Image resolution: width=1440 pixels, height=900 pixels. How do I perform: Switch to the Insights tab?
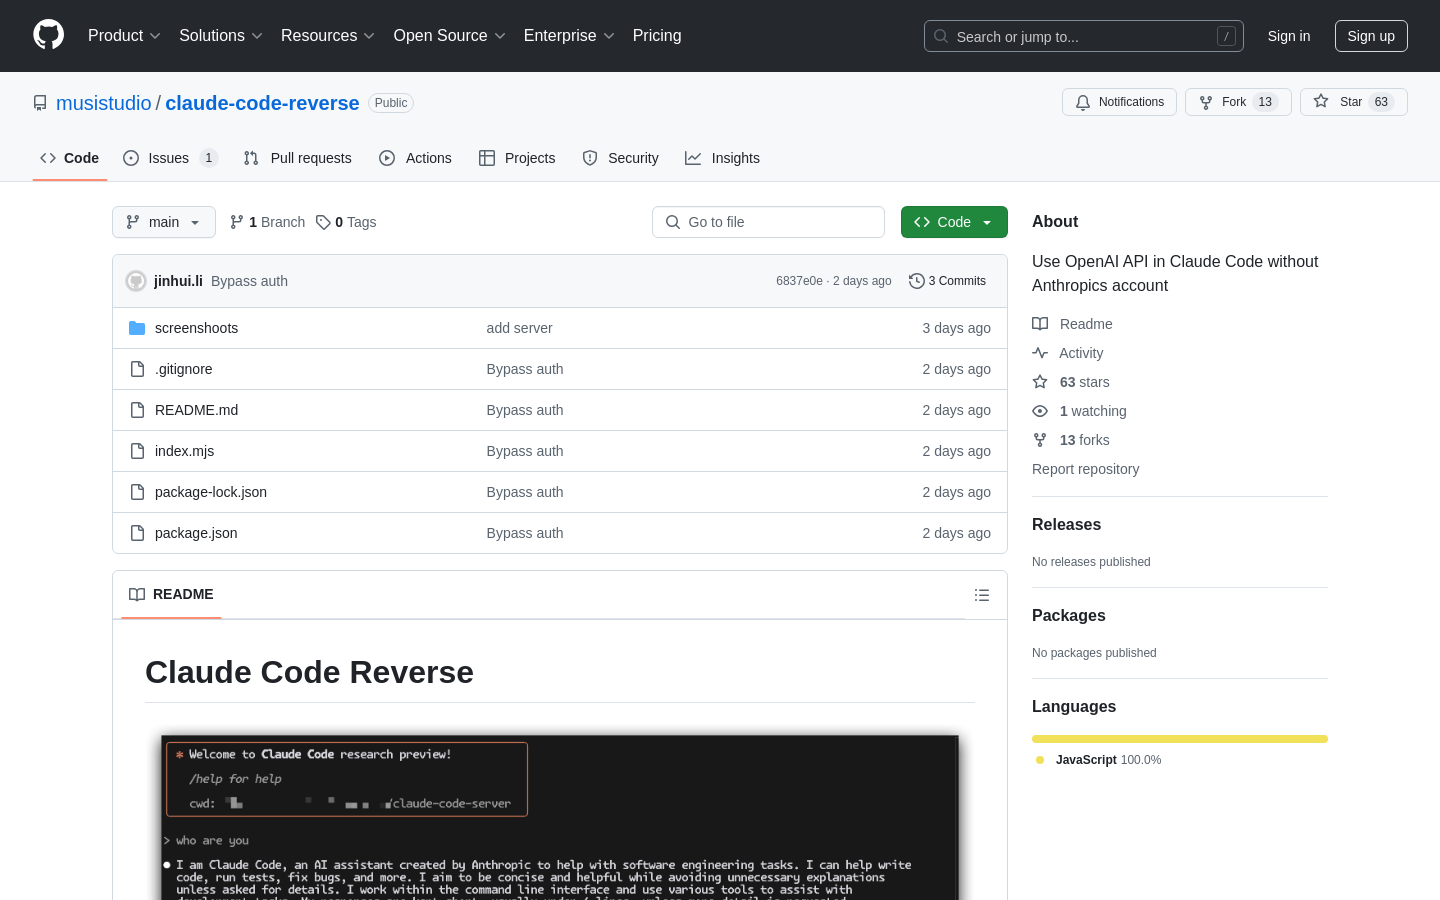tap(722, 158)
